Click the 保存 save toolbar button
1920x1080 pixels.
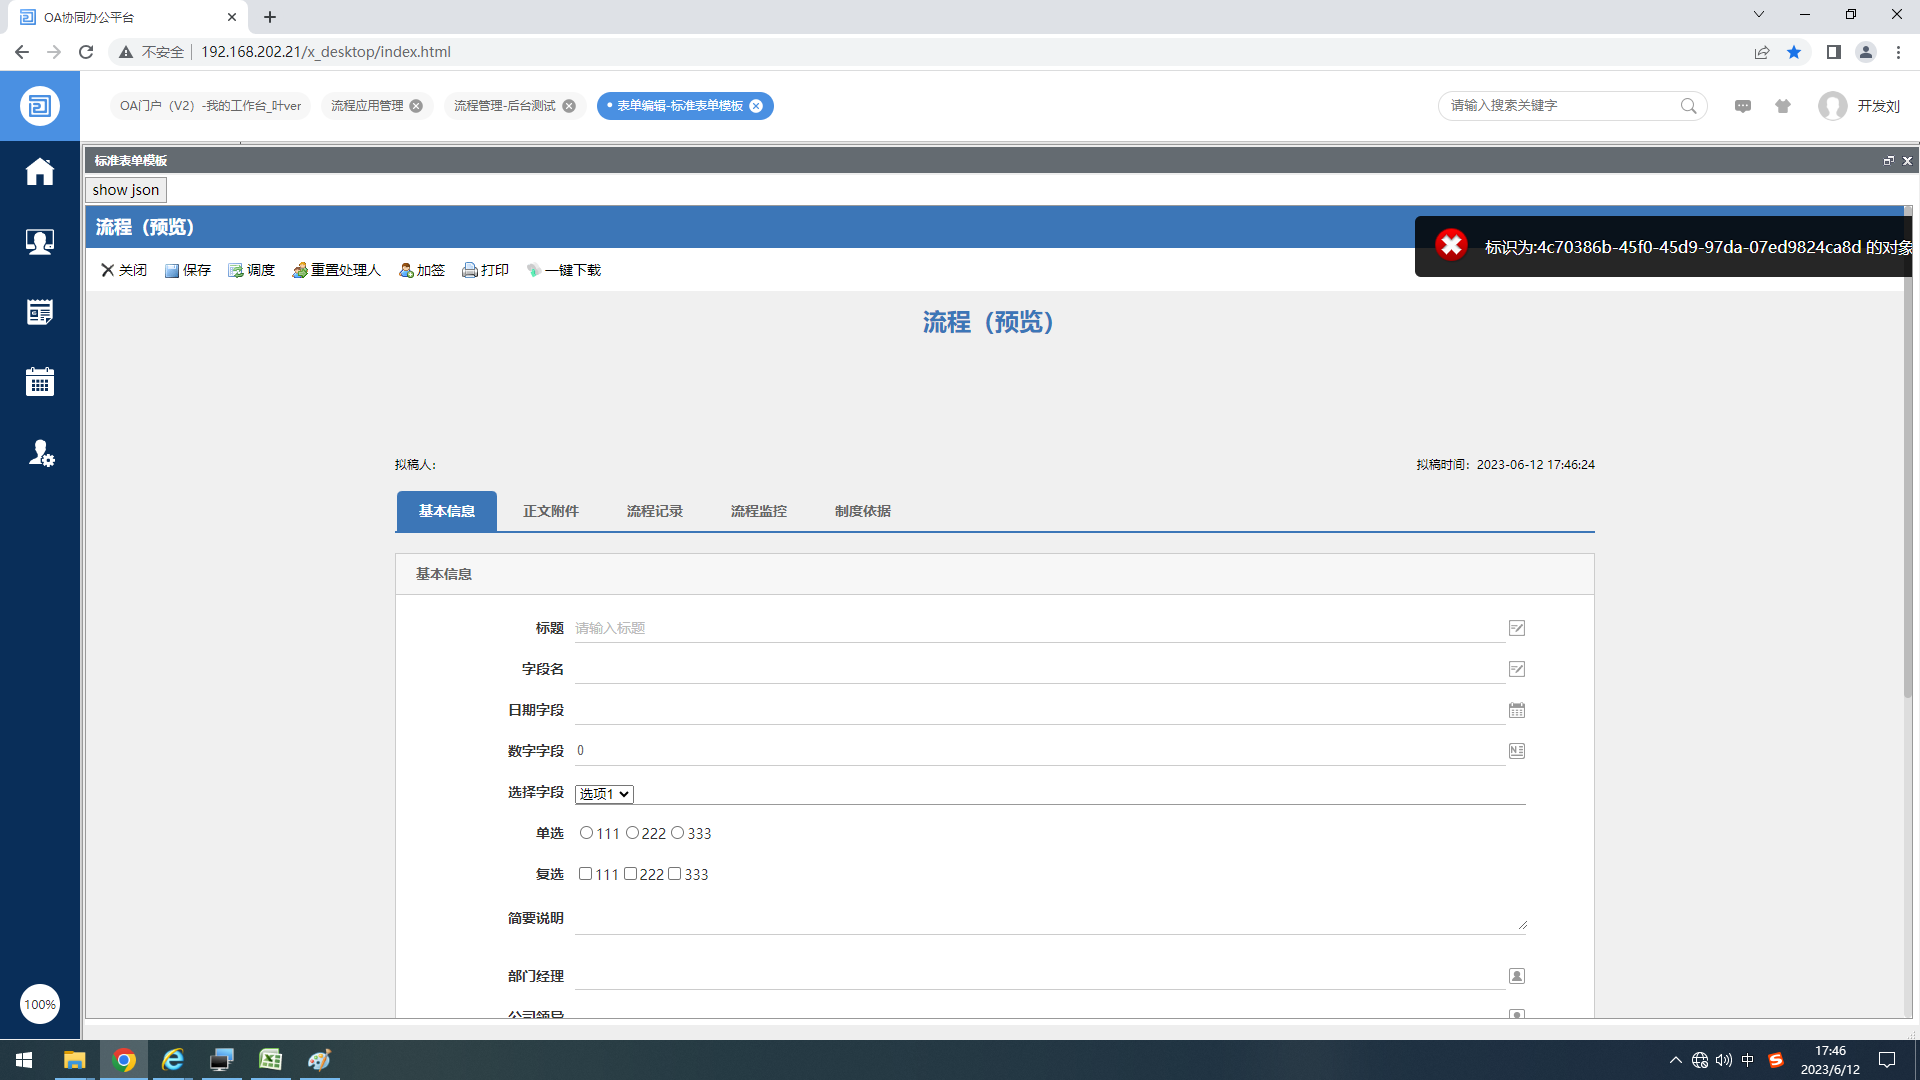(188, 270)
